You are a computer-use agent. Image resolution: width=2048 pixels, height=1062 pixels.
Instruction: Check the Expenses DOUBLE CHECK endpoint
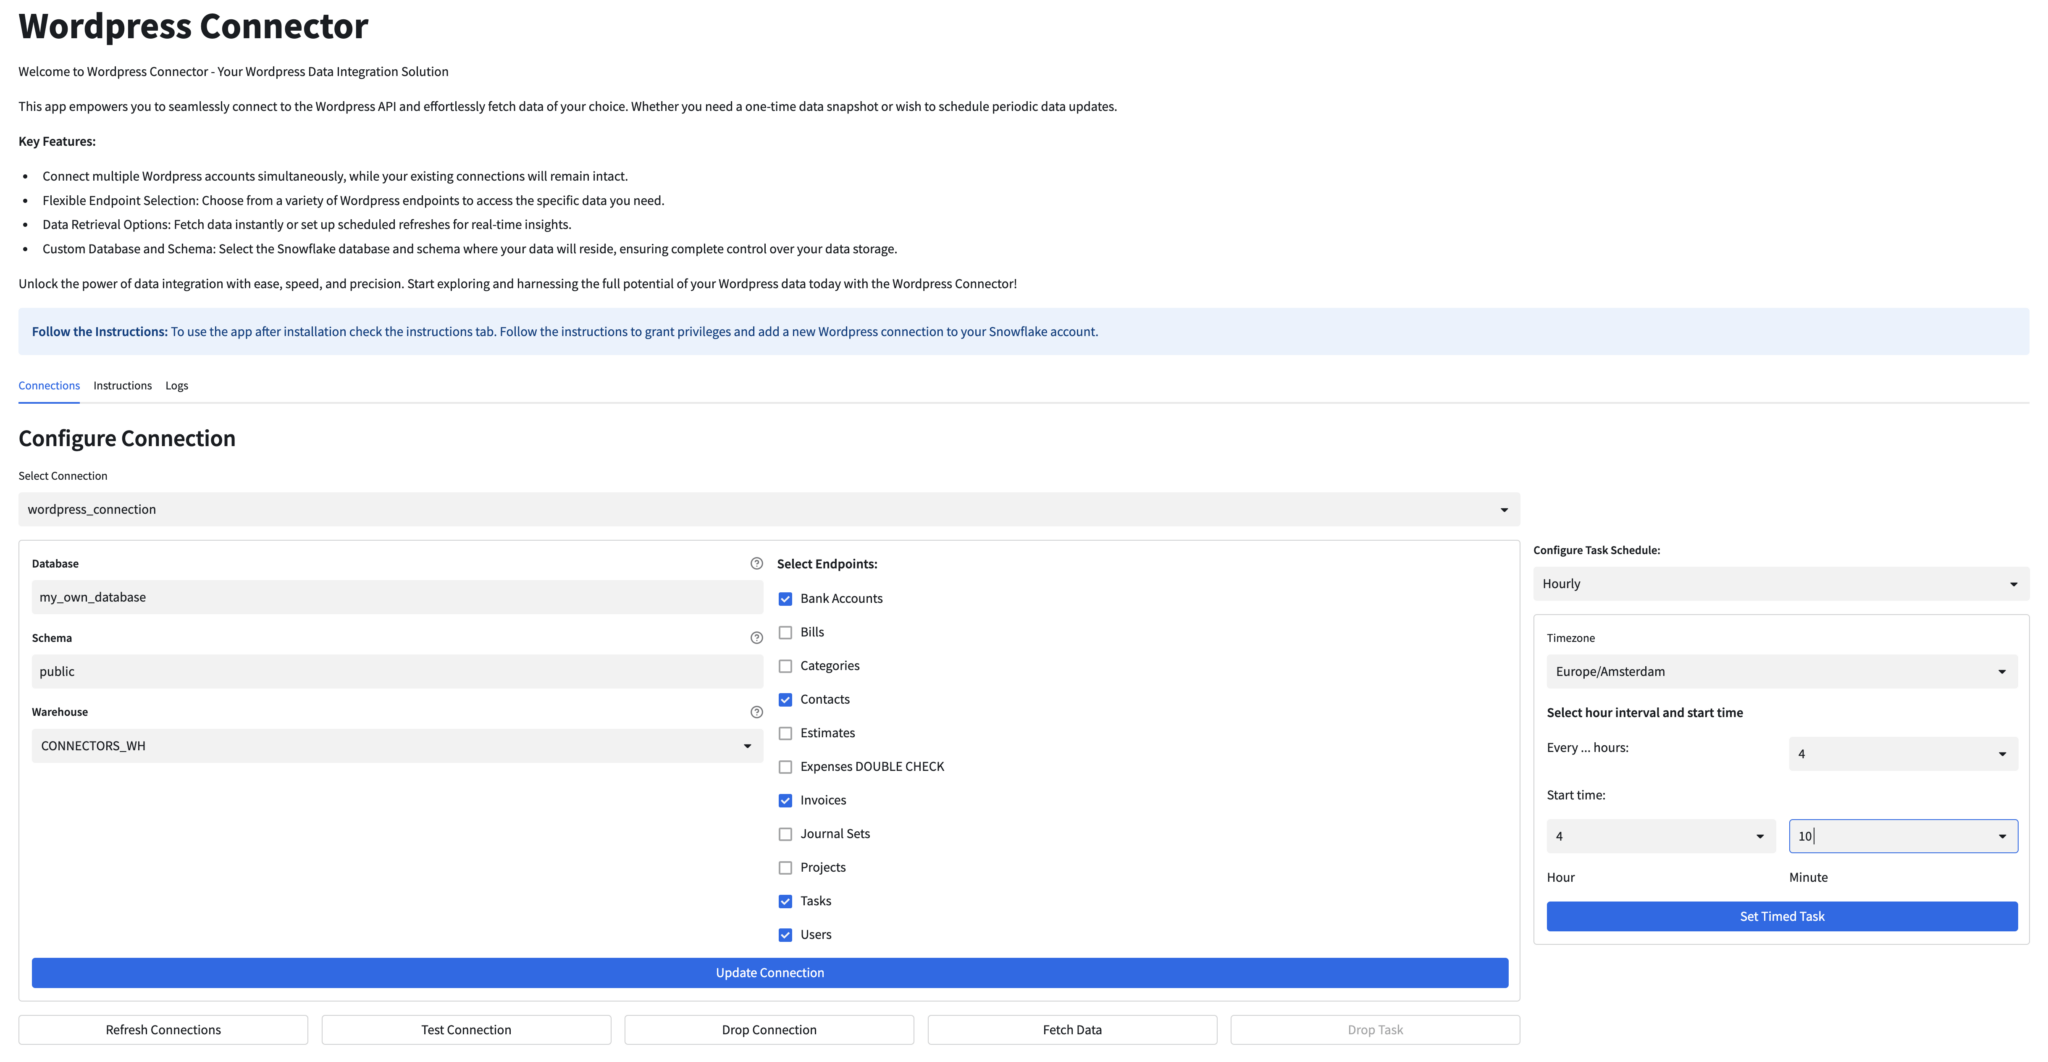[786, 766]
